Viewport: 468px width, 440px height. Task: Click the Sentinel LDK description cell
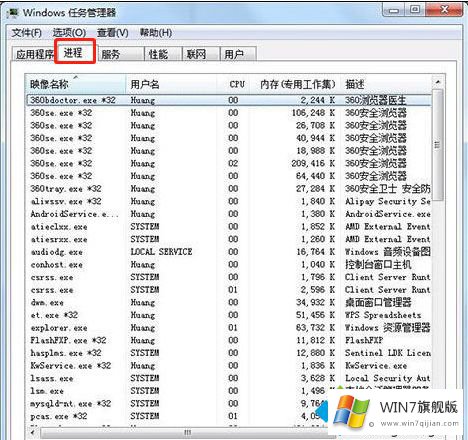[388, 353]
